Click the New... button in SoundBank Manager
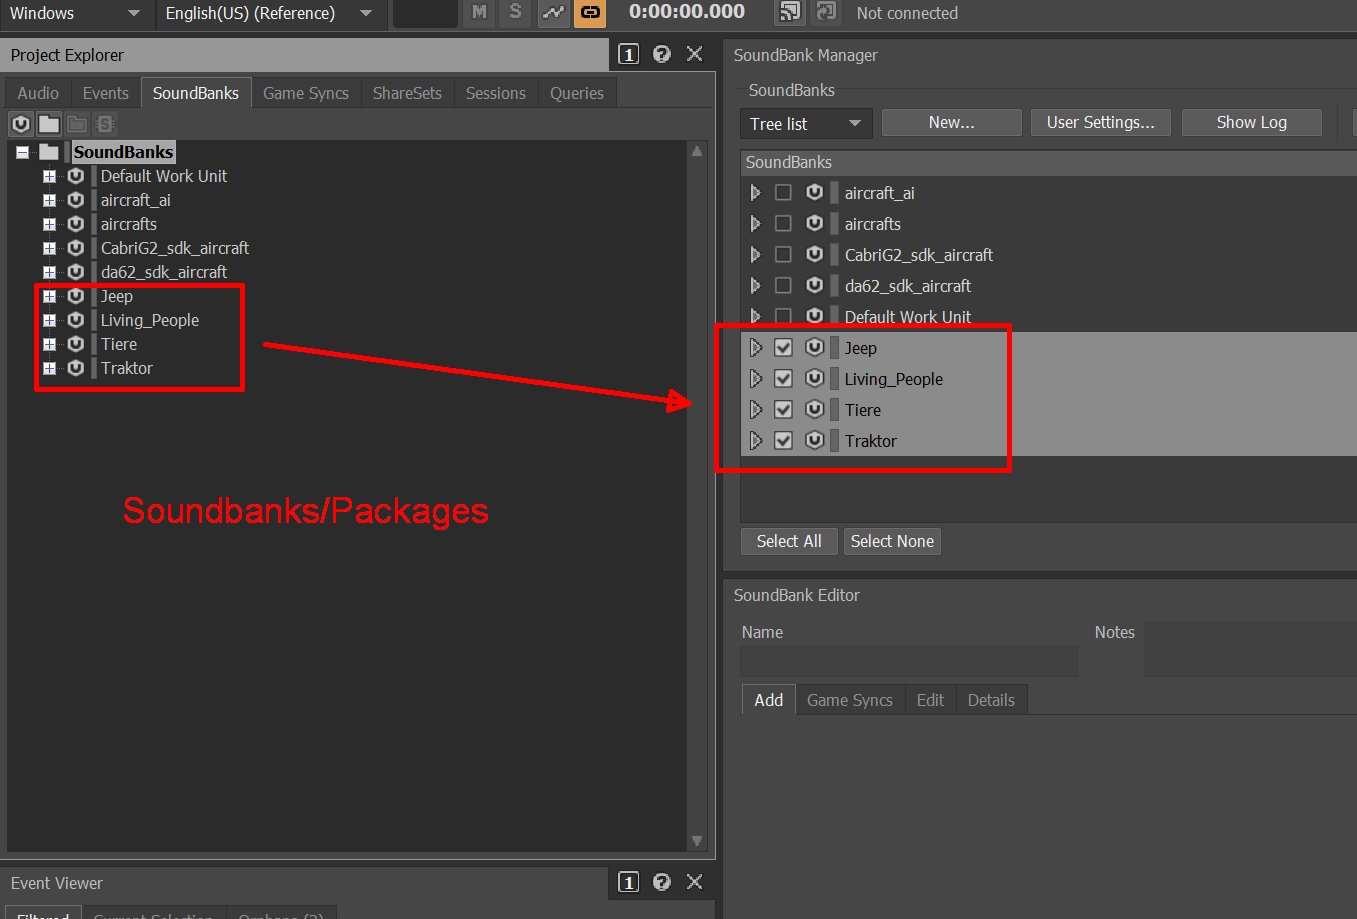Viewport: 1357px width, 919px height. pyautogui.click(x=952, y=122)
